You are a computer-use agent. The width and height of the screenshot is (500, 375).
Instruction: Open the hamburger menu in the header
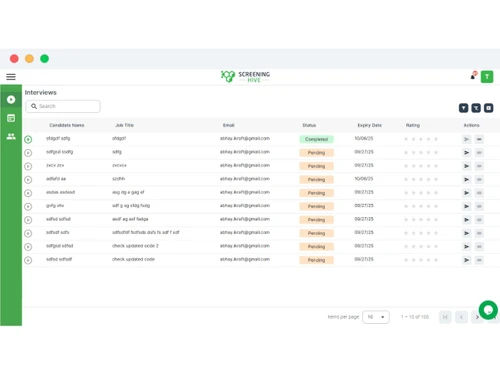[11, 77]
